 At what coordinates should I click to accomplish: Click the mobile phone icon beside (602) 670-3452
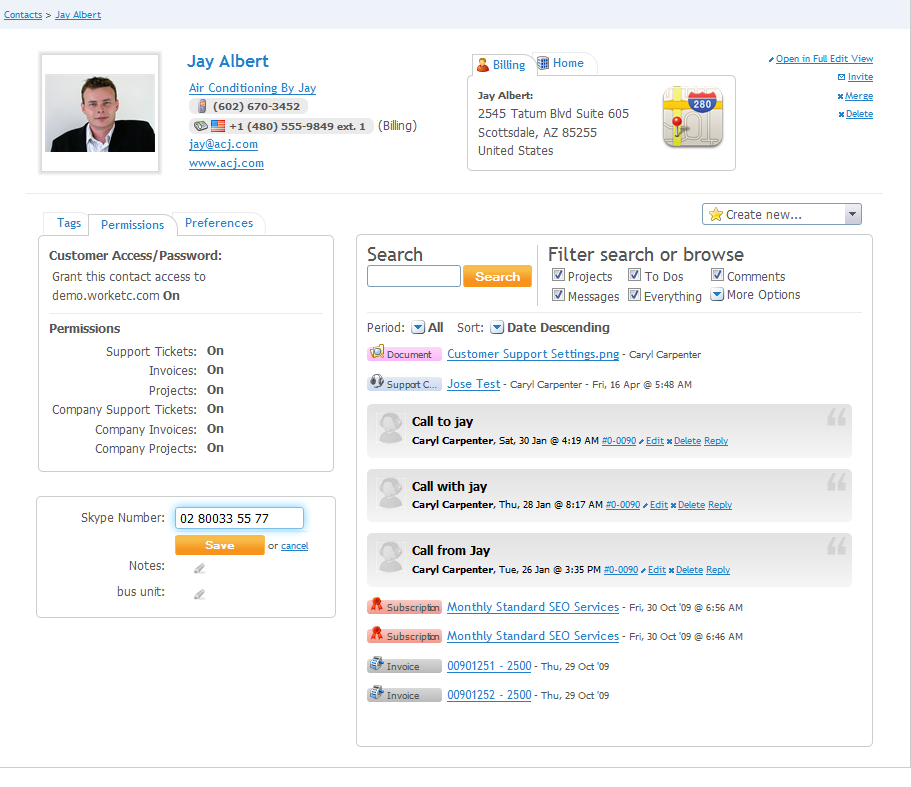tap(201, 106)
